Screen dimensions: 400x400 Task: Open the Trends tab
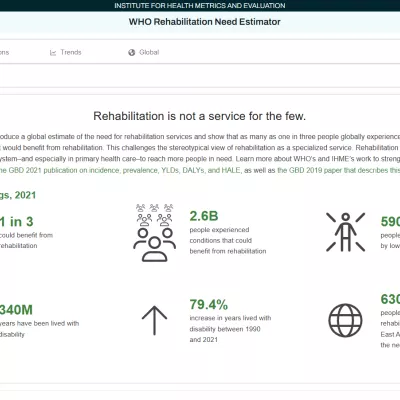point(66,52)
